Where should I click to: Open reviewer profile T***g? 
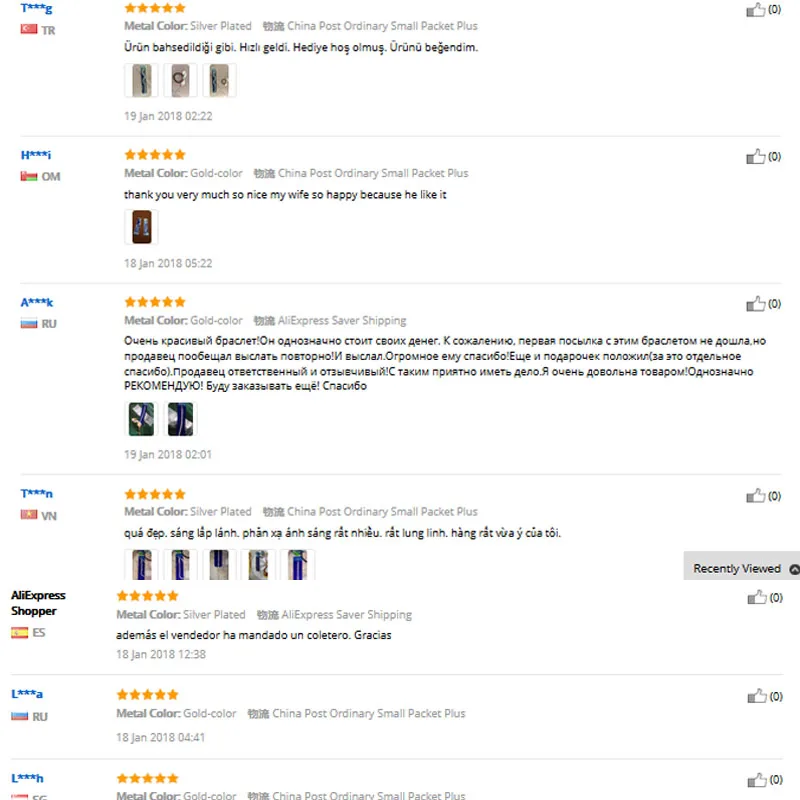point(36,8)
